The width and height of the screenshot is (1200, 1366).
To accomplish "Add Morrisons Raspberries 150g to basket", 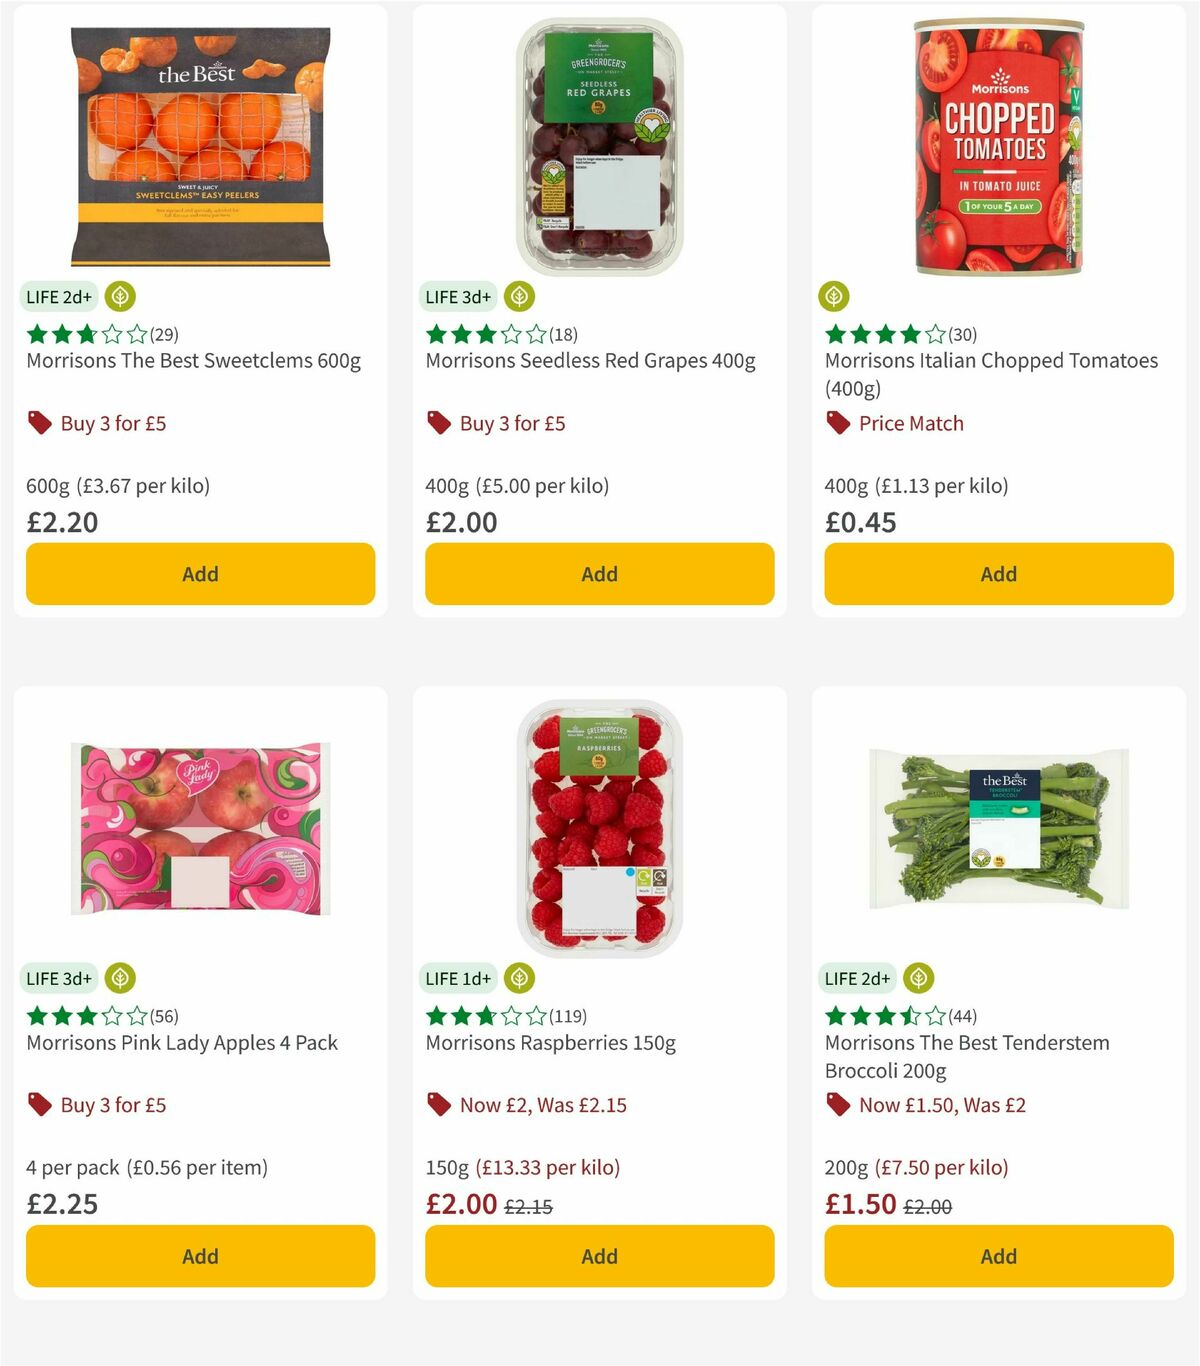I will point(599,1256).
